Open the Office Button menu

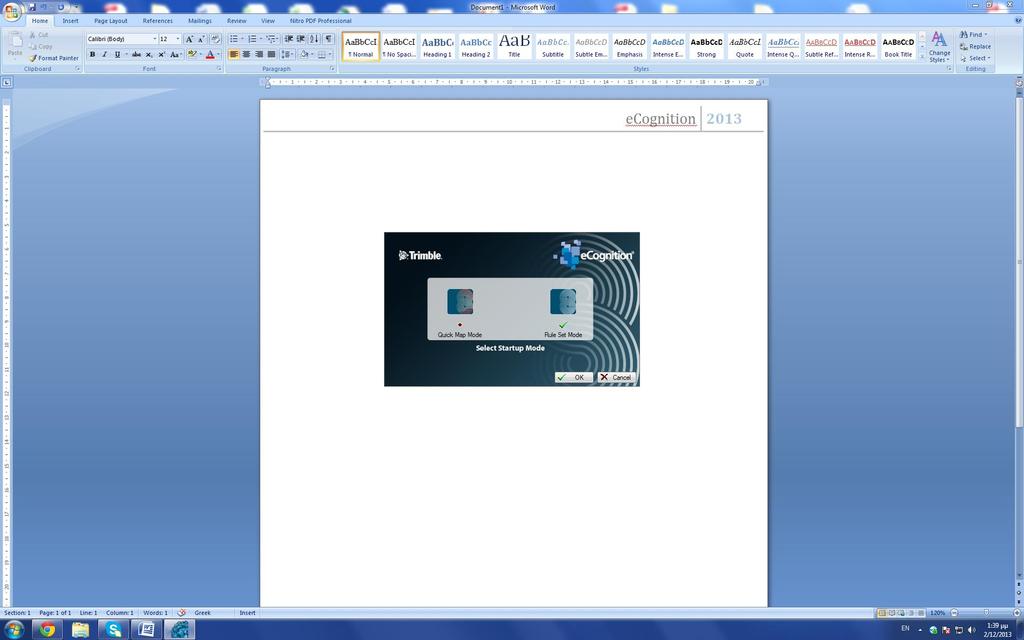coord(11,11)
